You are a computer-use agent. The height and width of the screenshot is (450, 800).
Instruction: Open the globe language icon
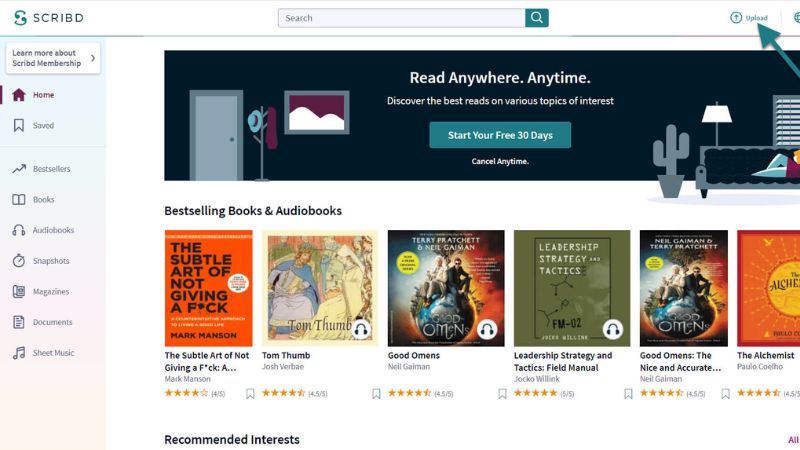(x=797, y=18)
